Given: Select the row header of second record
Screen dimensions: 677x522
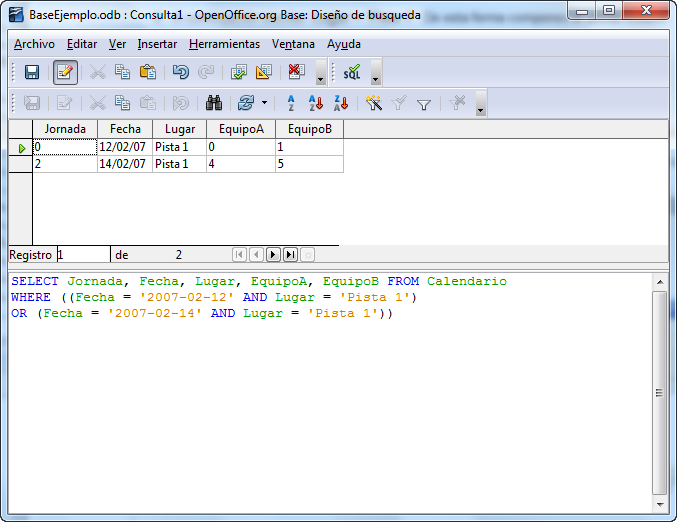Looking at the screenshot, I should click(21, 164).
